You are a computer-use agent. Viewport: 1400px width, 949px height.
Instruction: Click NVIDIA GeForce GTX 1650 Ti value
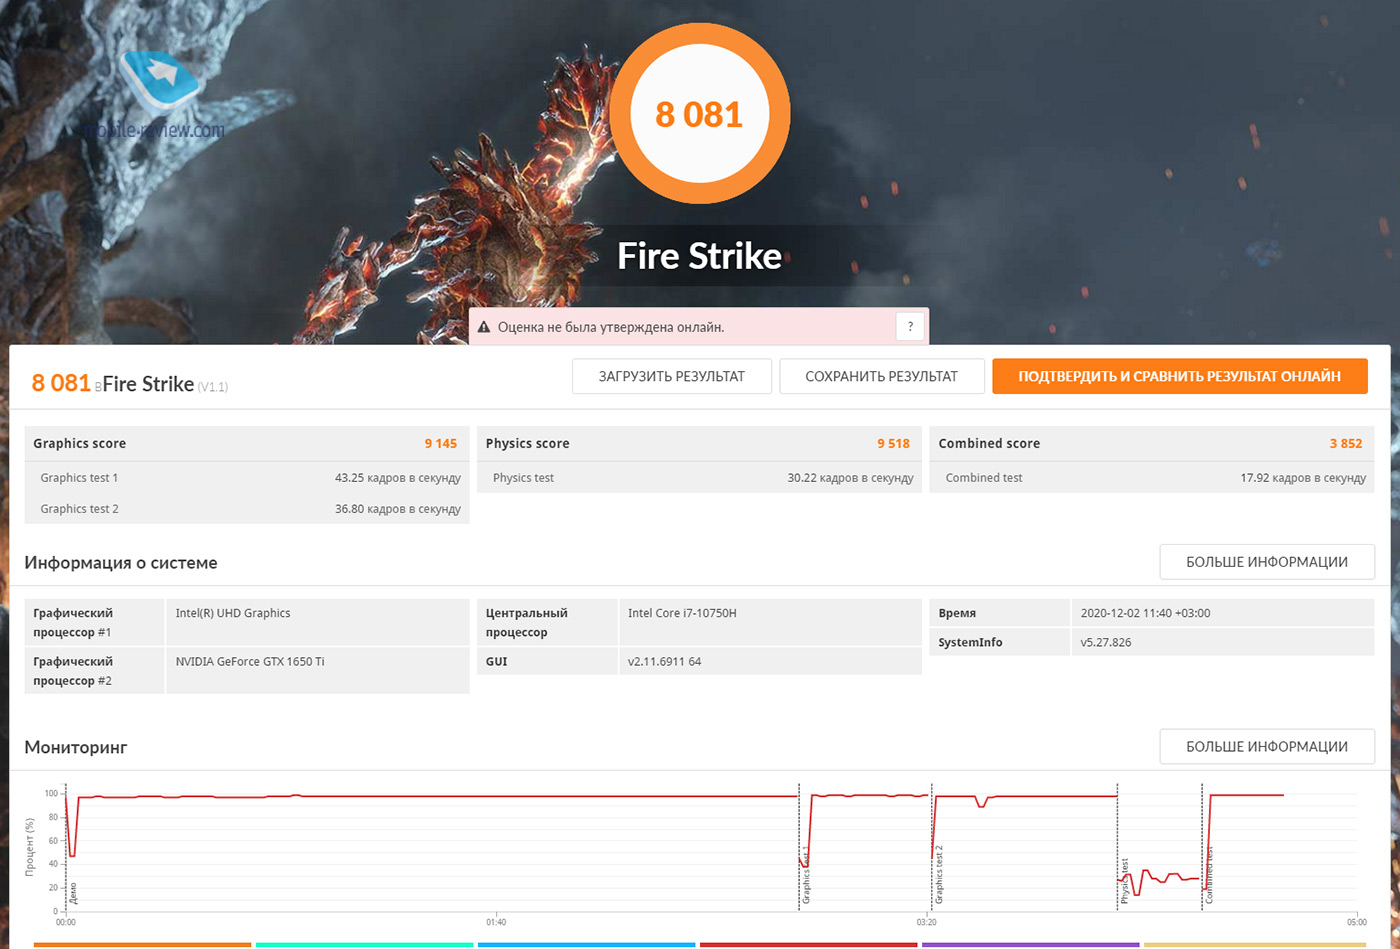249,661
